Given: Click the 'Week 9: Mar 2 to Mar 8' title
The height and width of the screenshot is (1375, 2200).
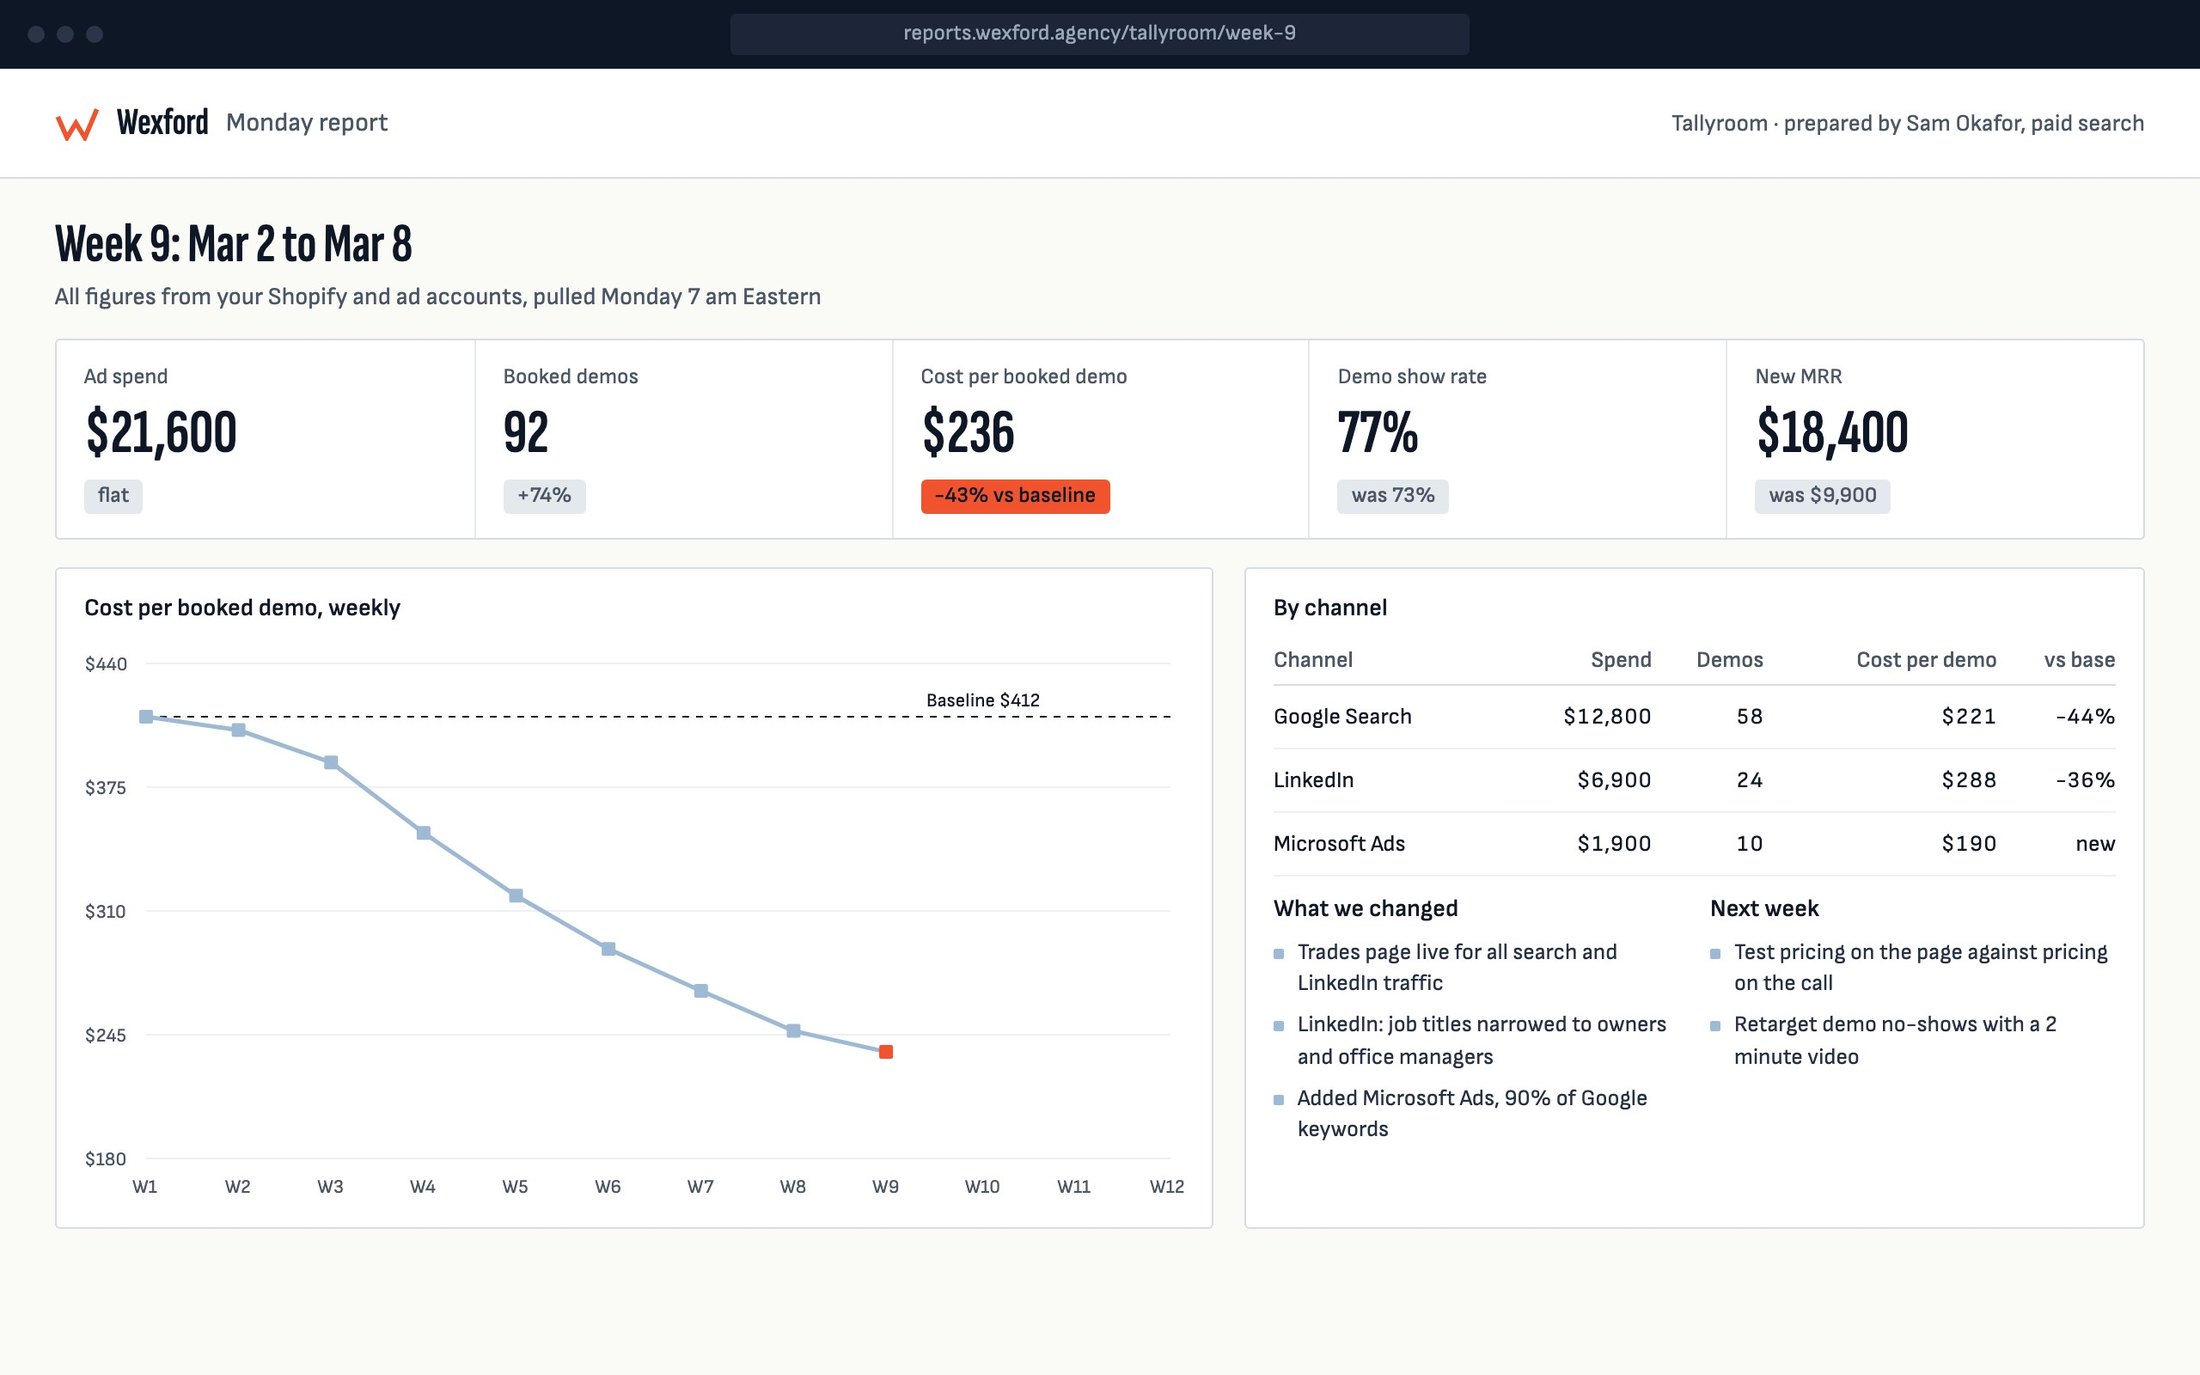Looking at the screenshot, I should [x=233, y=243].
